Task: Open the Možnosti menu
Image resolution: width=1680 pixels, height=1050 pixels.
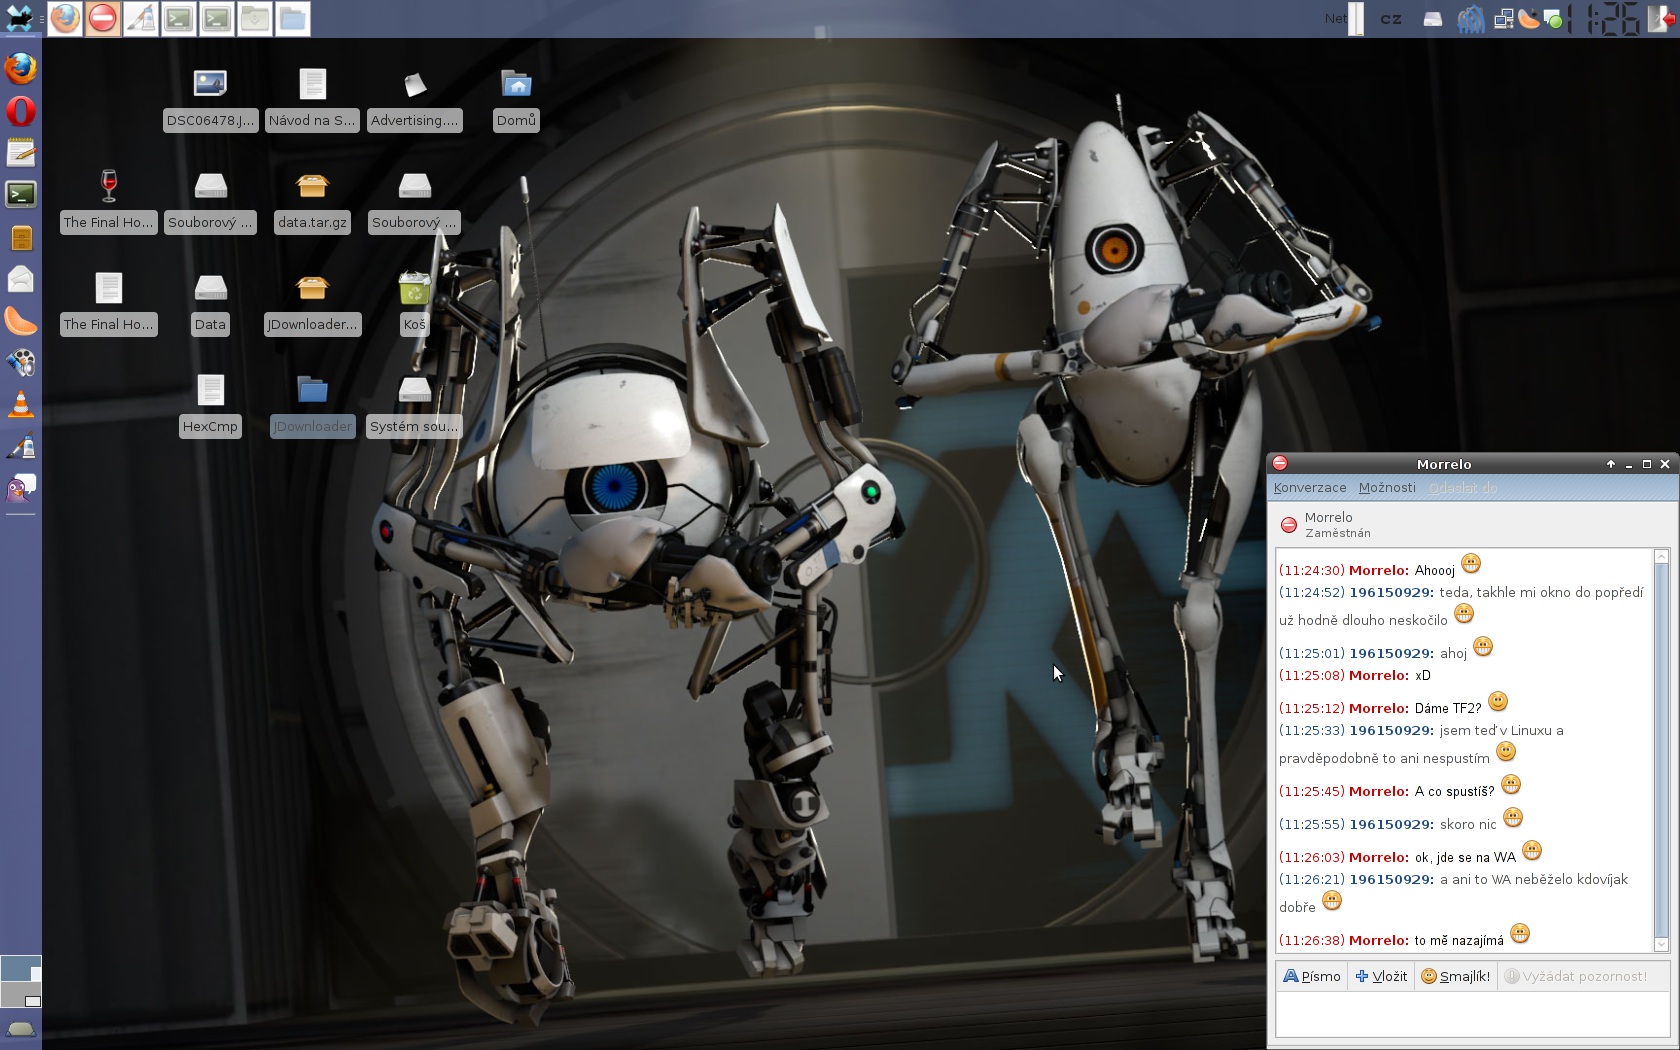Action: pyautogui.click(x=1387, y=488)
